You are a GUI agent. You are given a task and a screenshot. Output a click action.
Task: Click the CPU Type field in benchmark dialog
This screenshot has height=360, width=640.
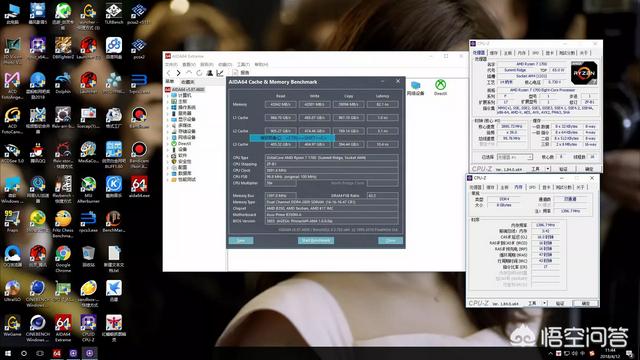tap(331, 158)
